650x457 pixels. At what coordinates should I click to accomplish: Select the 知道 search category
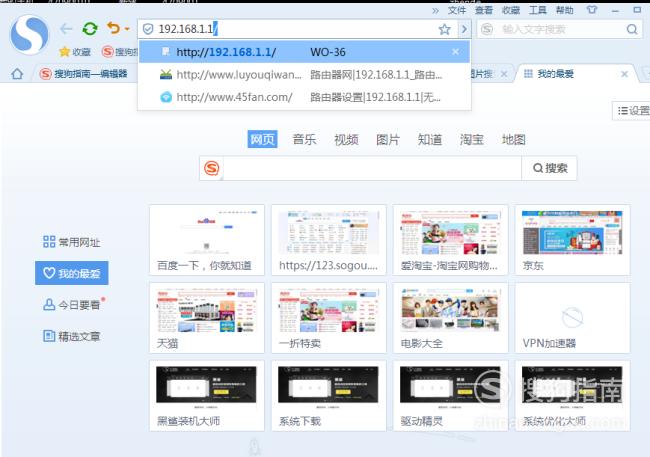click(430, 139)
